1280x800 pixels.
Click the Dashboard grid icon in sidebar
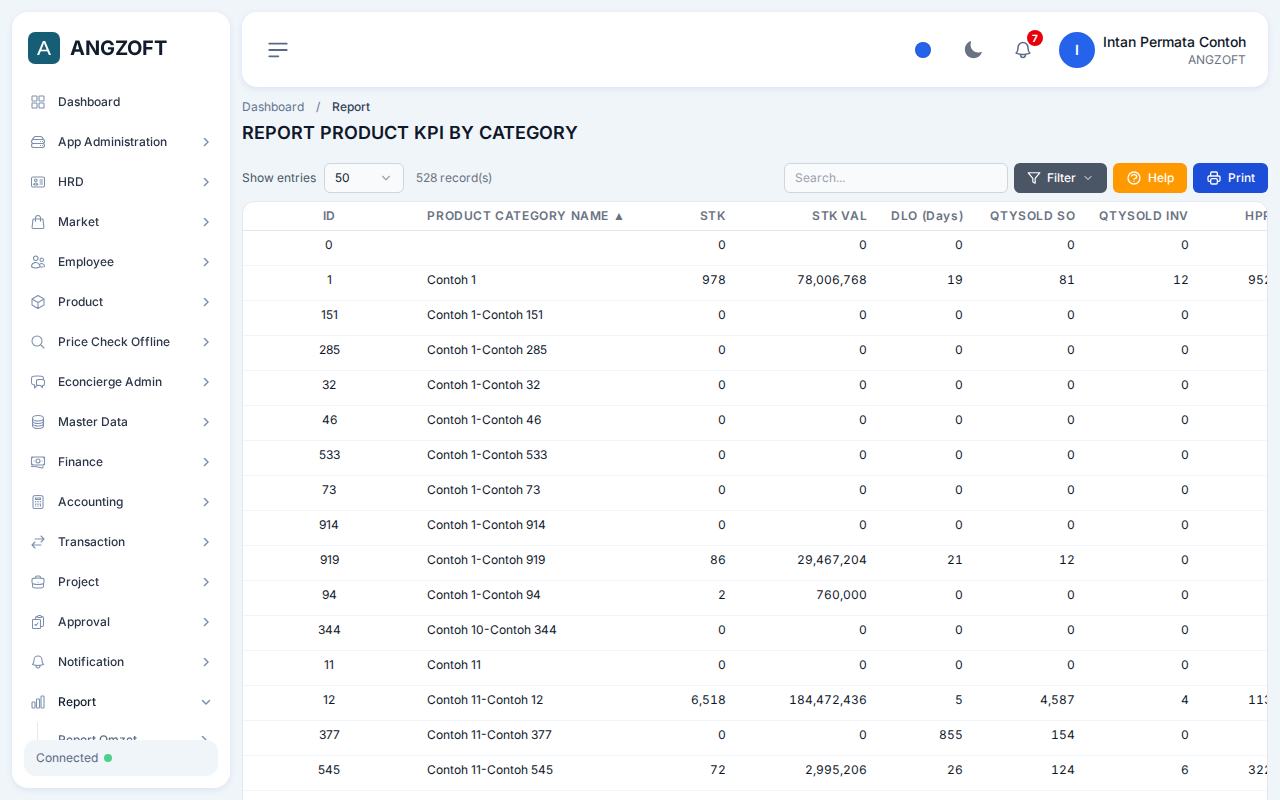(38, 102)
